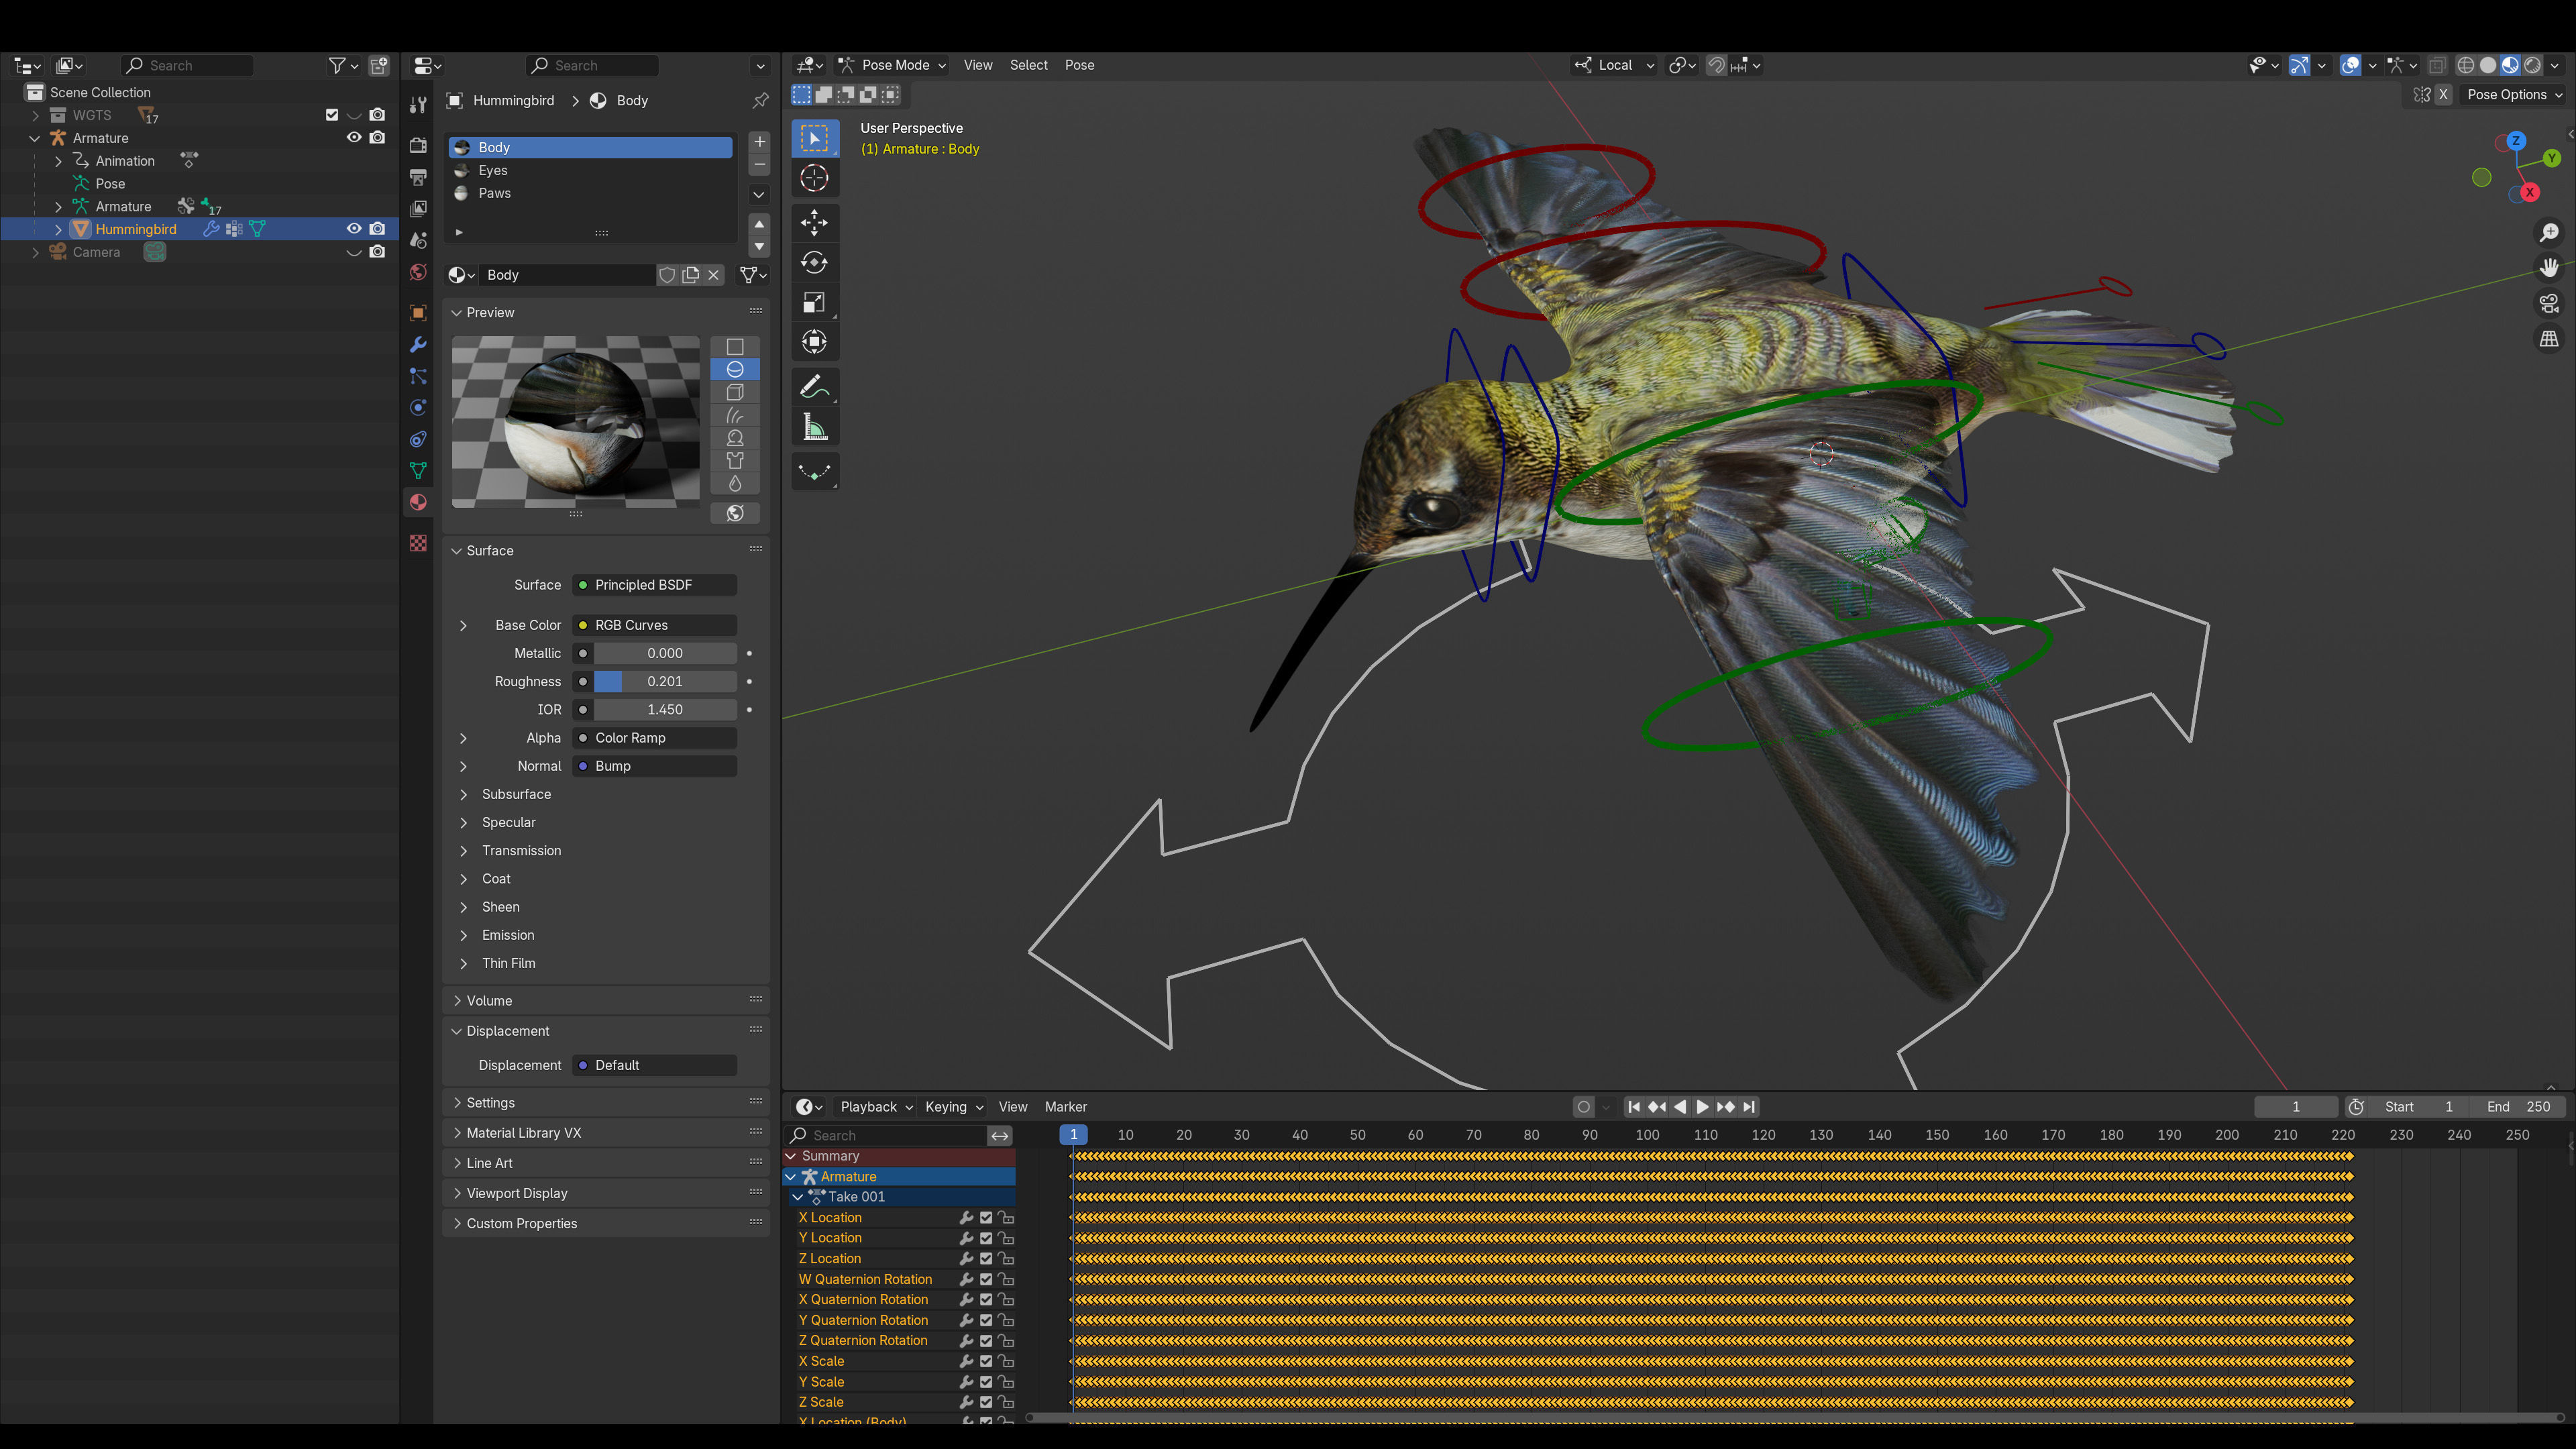Play the animation forward
This screenshot has height=1449, width=2576.
click(x=1702, y=1107)
